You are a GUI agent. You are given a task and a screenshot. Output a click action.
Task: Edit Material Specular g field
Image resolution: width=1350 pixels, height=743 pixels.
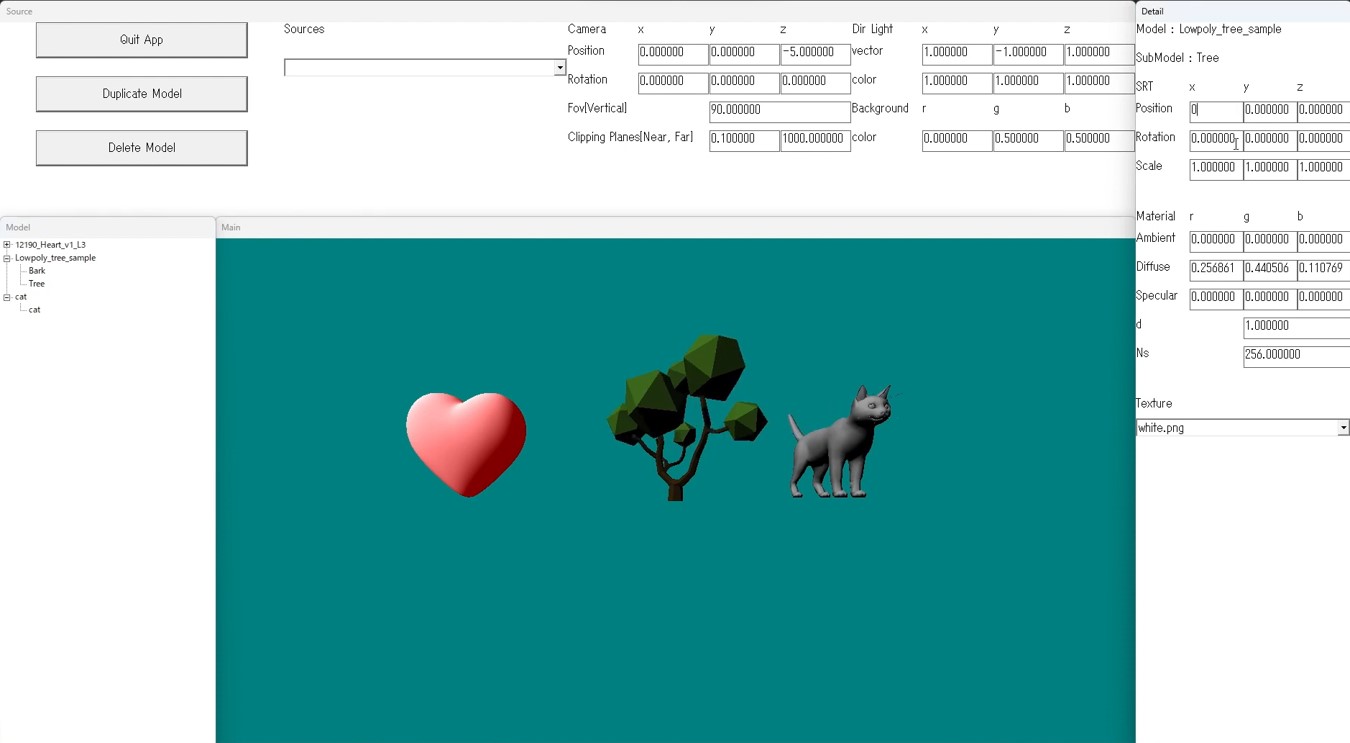1270,298
